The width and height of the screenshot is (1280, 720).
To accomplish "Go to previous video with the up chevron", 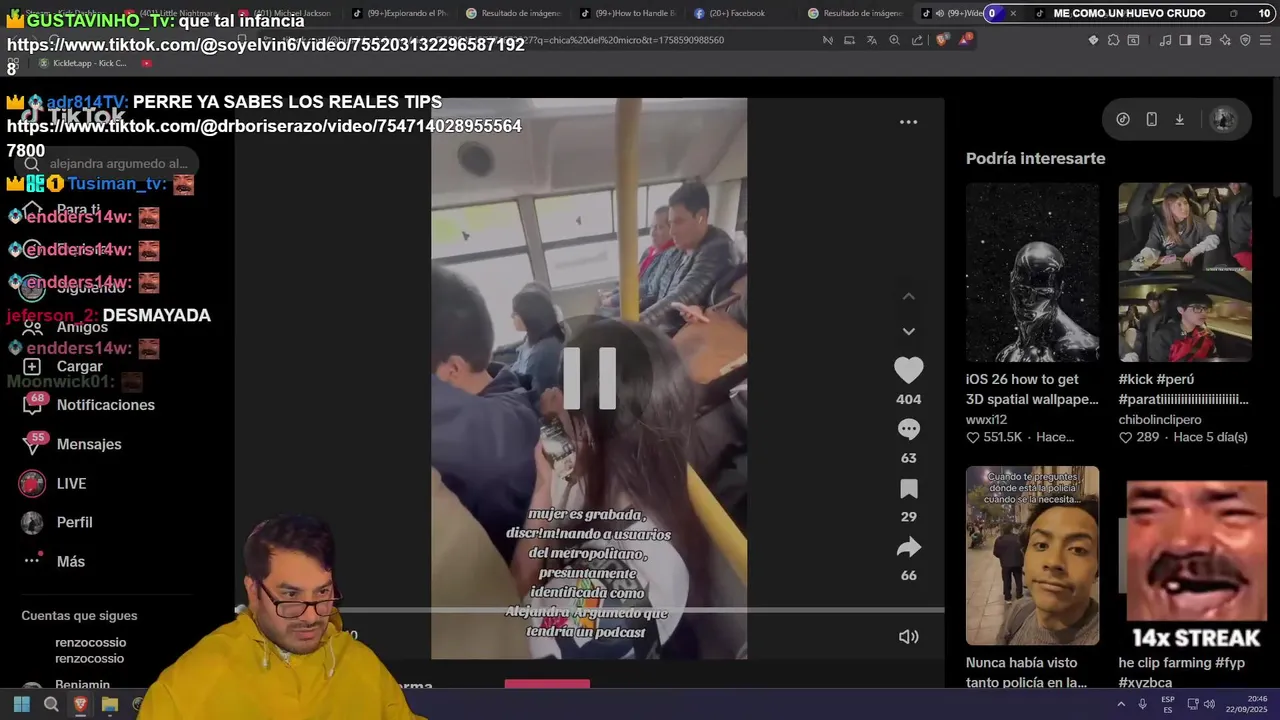I will (908, 296).
